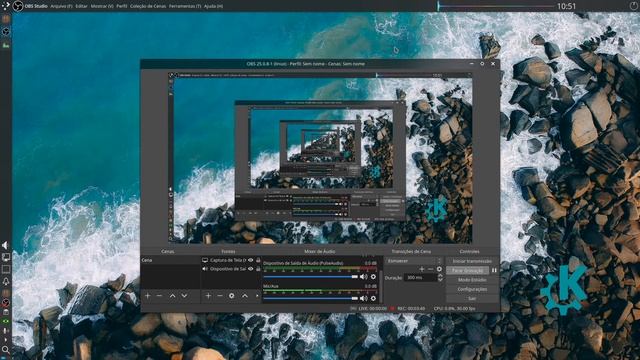Remove the selected scene with minus icon
Viewport: 640px width, 360px height.
coord(159,296)
